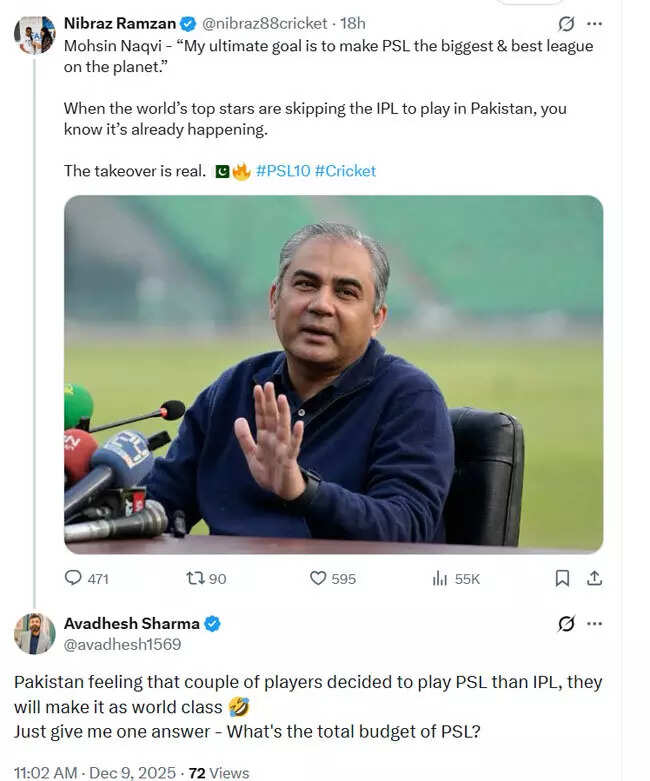Viewport: 650px width, 781px height.
Task: Bookmark the Nibraz Ramzan tweet
Action: click(562, 578)
